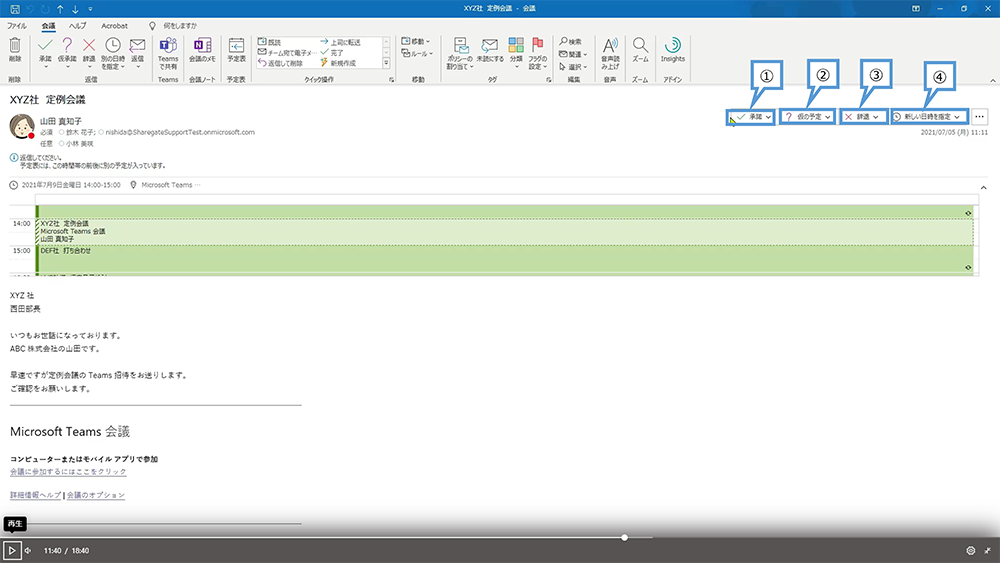Viewport: 1000px width, 563px height.
Task: Open the ファイル tab
Action: tap(17, 26)
